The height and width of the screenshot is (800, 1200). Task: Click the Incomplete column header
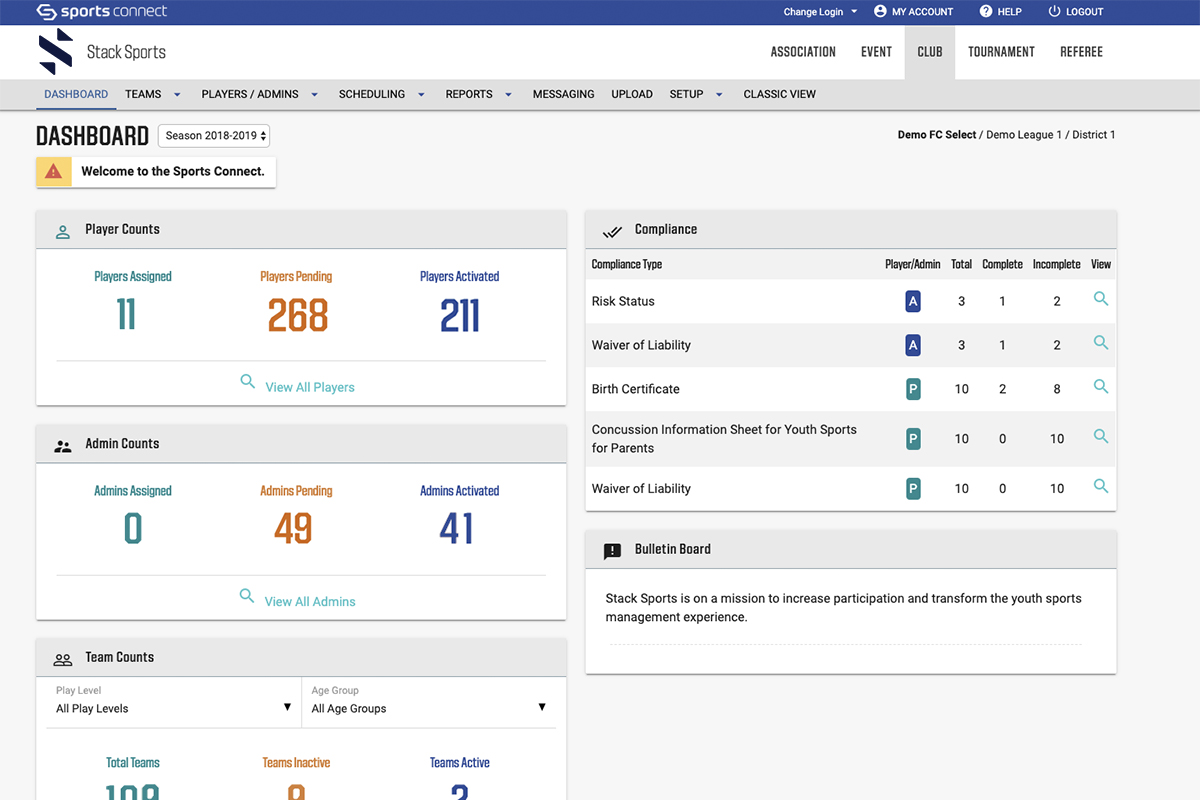coord(1057,264)
